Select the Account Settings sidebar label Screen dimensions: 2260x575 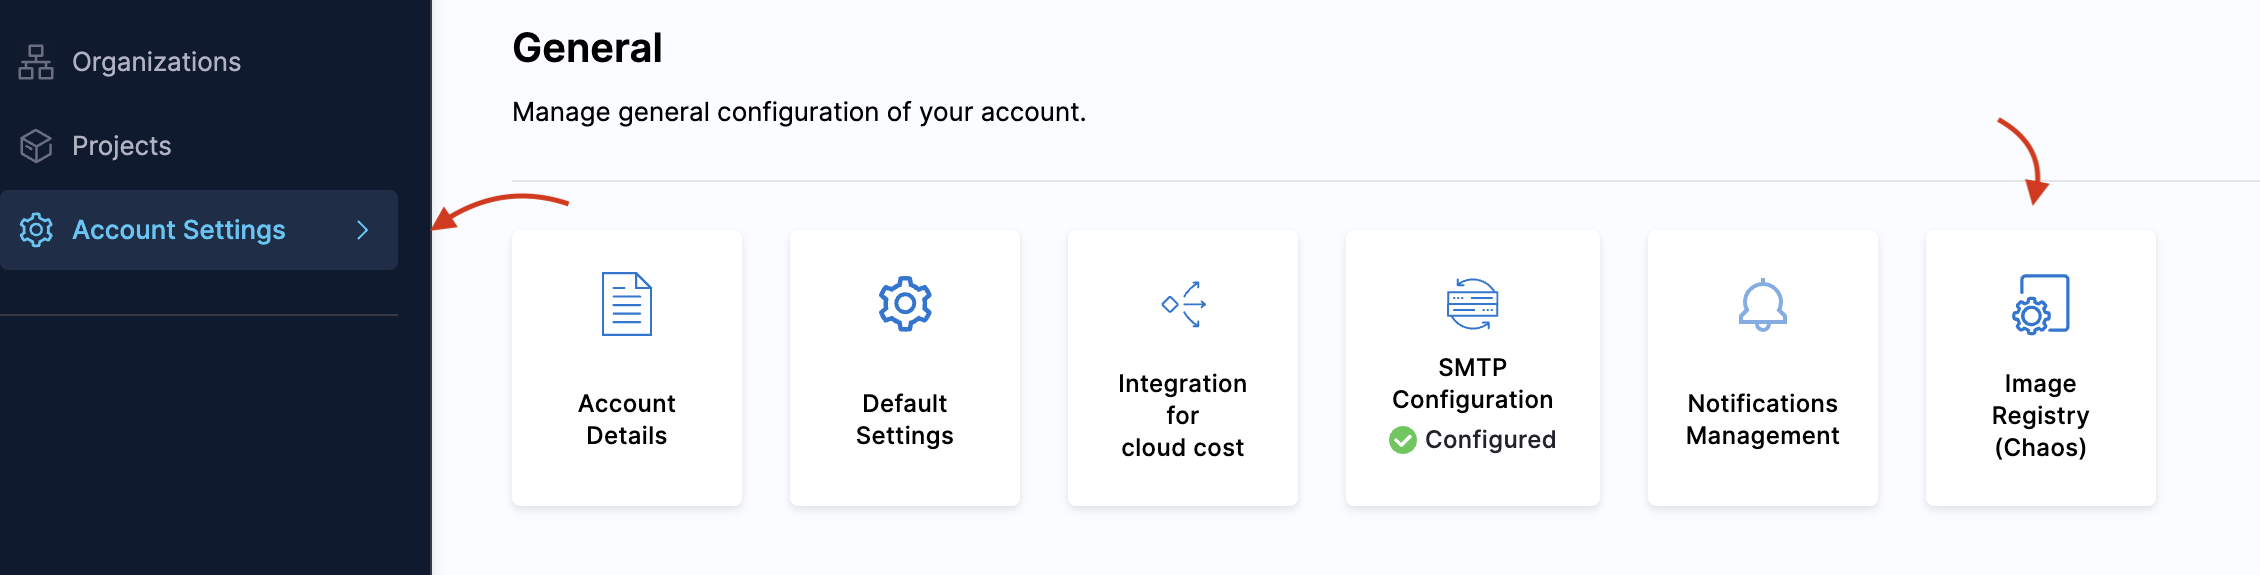[x=179, y=230]
